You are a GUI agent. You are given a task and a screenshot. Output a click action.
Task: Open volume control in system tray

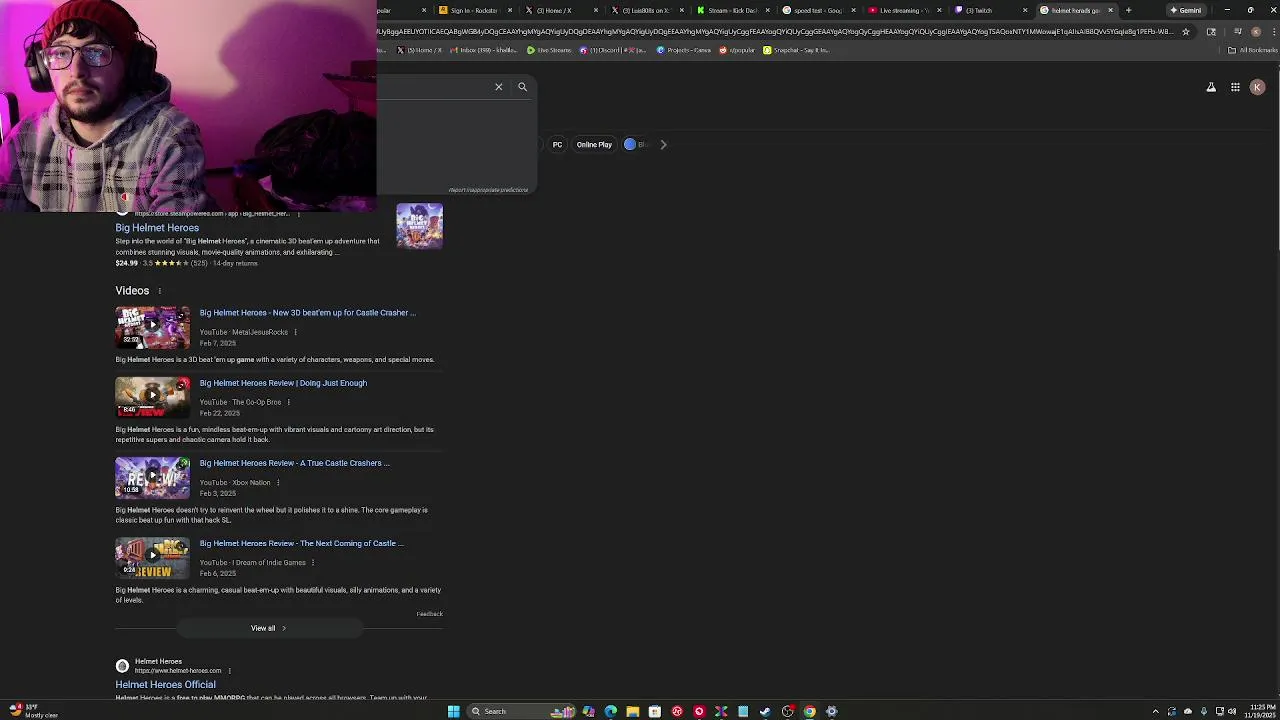pos(1232,711)
